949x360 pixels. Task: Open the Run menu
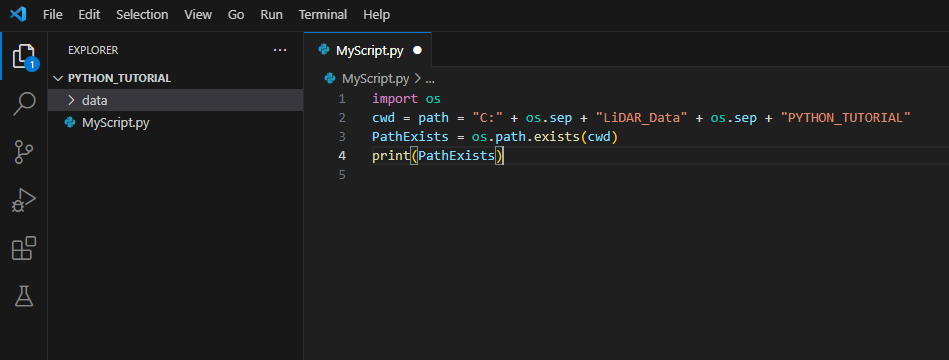271,15
